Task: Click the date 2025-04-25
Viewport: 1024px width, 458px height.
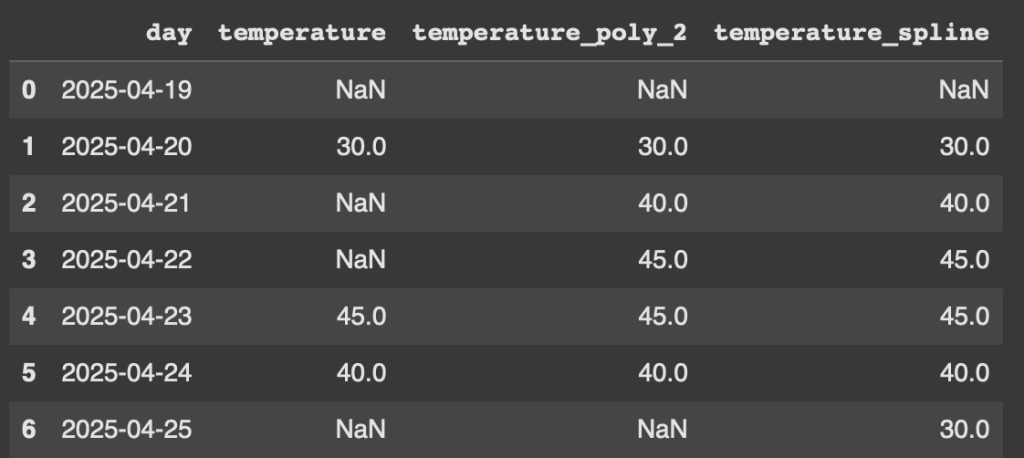Action: point(127,429)
